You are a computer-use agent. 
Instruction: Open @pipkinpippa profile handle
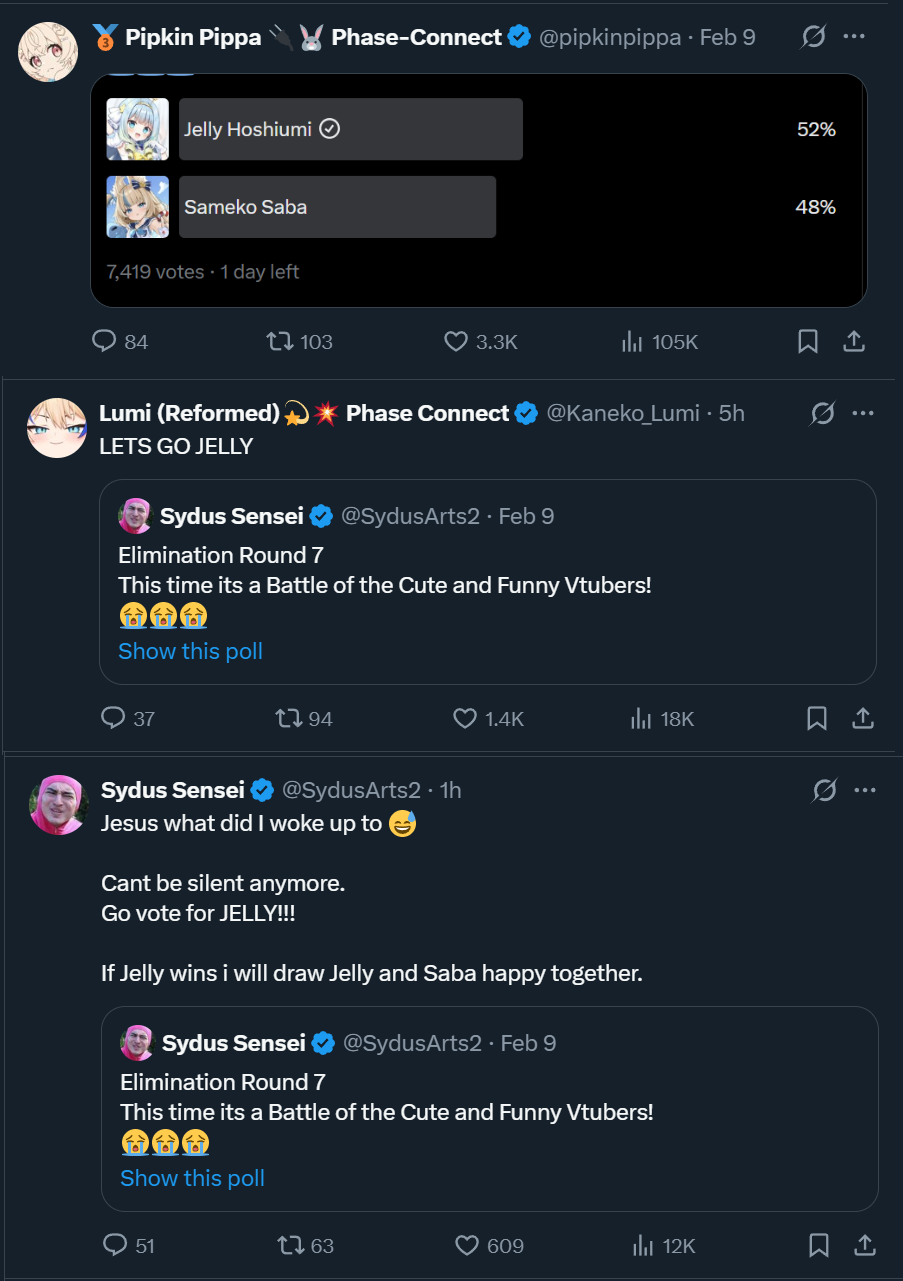click(x=610, y=38)
